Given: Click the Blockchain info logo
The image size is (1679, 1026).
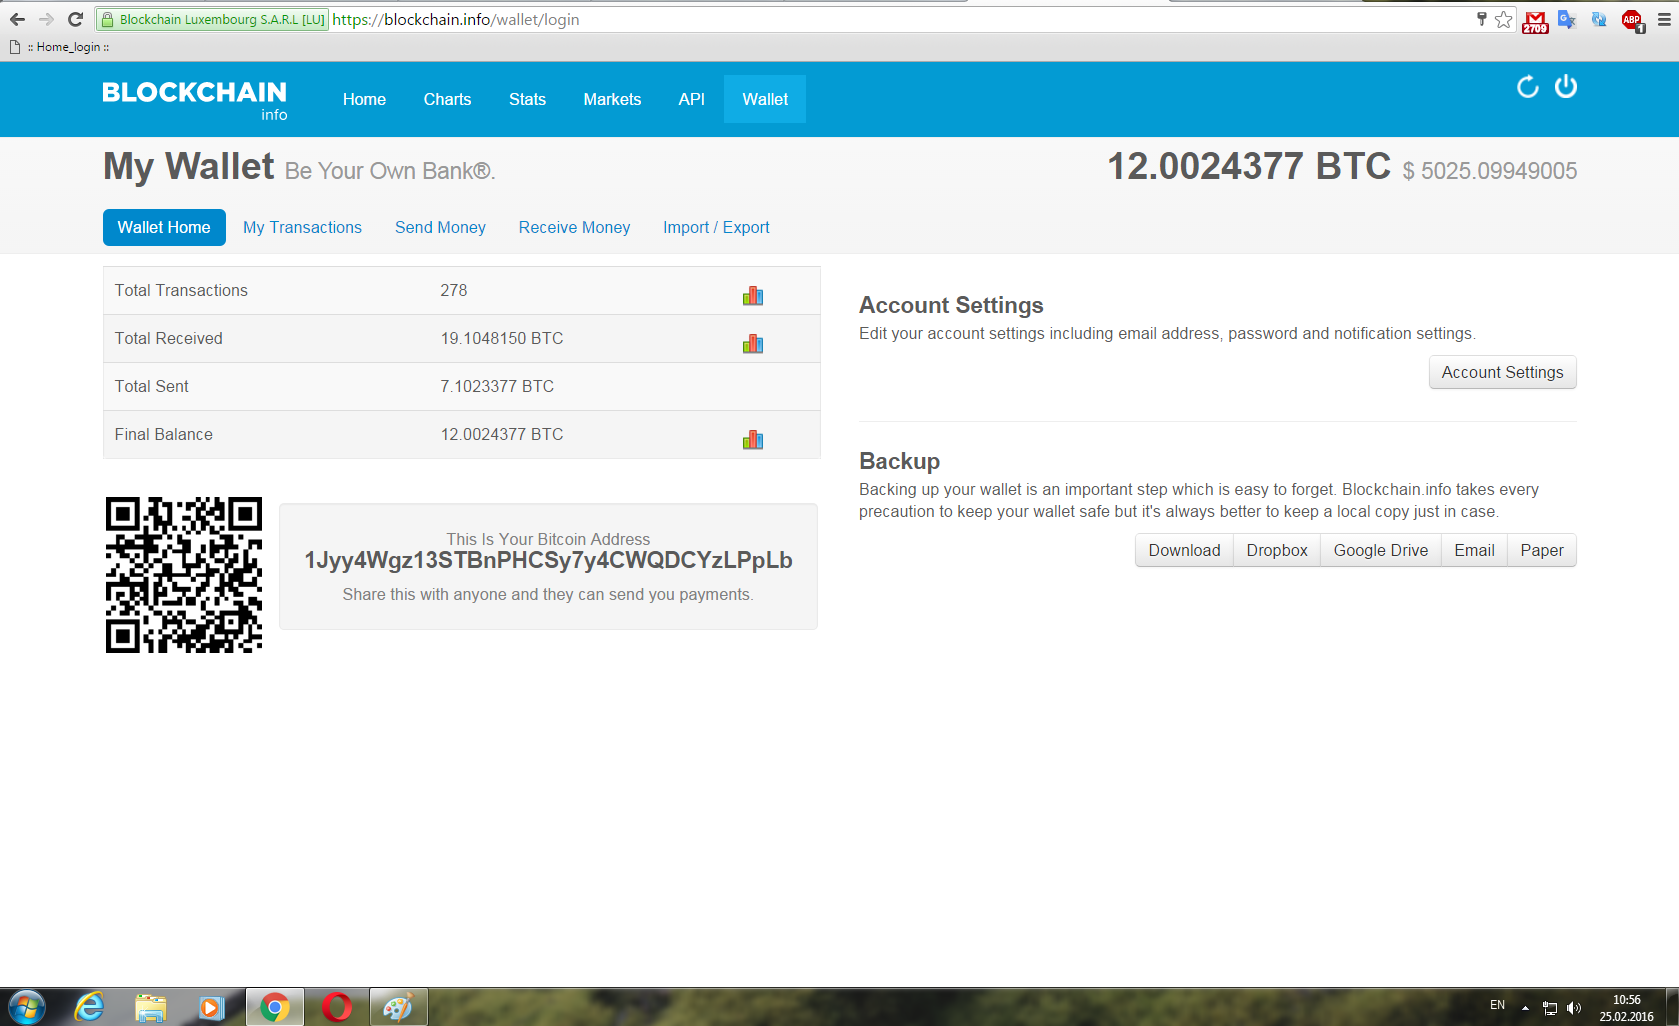Looking at the screenshot, I should coord(195,100).
